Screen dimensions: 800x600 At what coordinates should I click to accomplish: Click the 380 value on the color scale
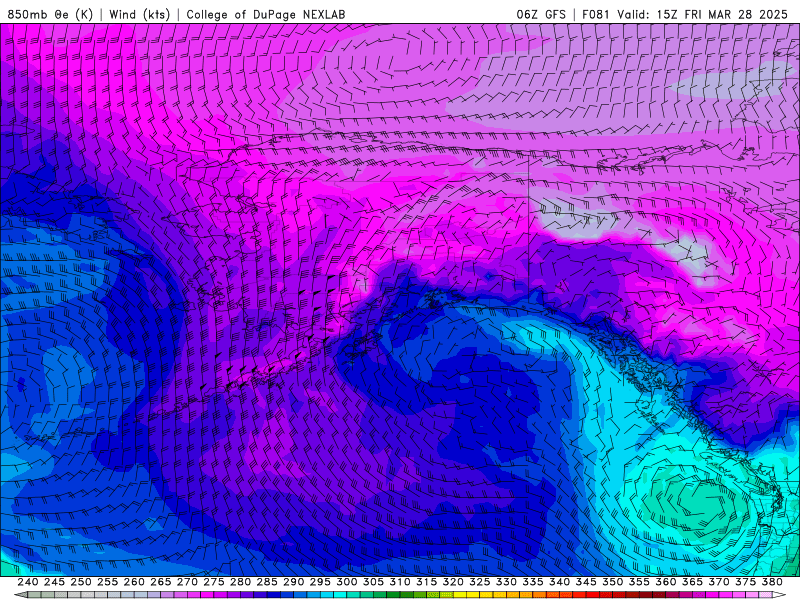(x=772, y=582)
